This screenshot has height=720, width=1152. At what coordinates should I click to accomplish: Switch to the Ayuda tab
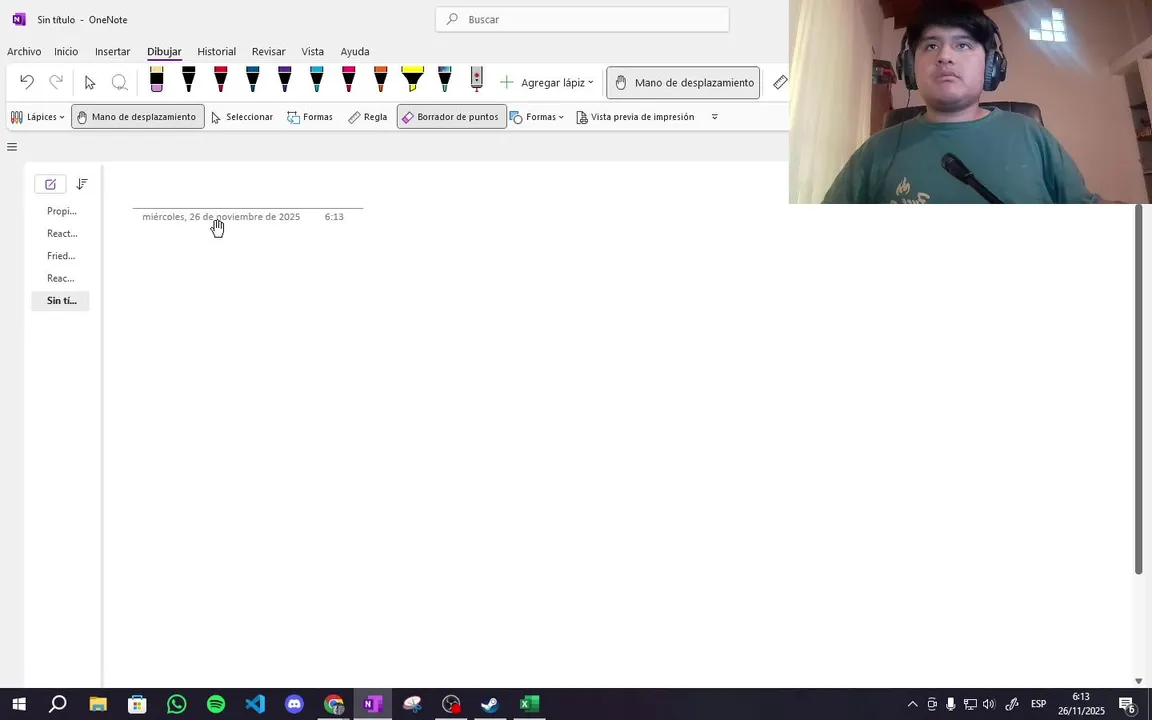click(355, 51)
